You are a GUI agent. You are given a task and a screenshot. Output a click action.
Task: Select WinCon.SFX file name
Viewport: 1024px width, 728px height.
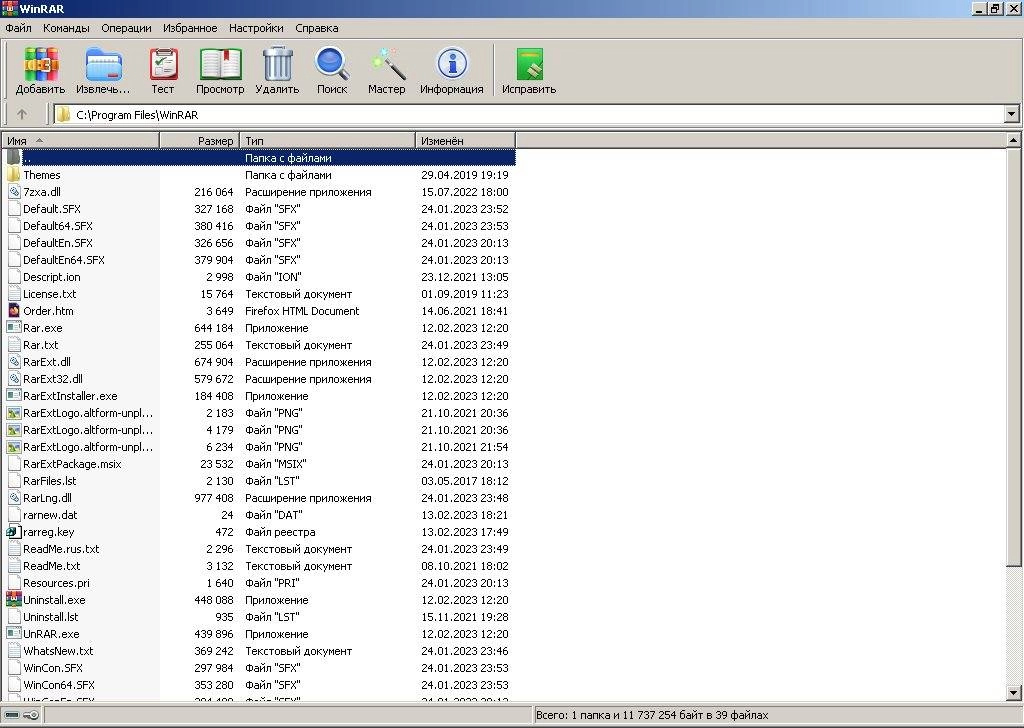tap(53, 667)
